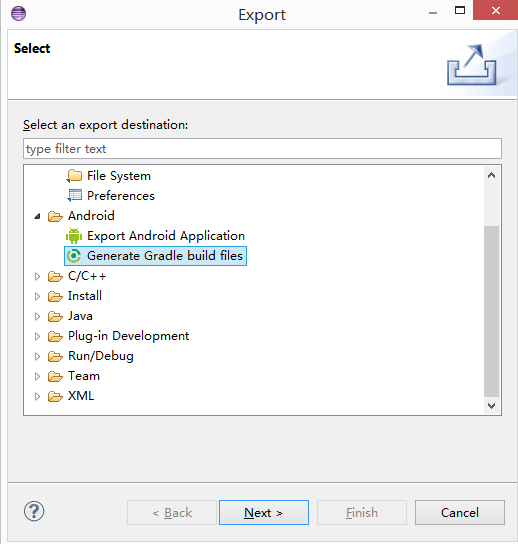Click the File System export icon

coord(74,176)
